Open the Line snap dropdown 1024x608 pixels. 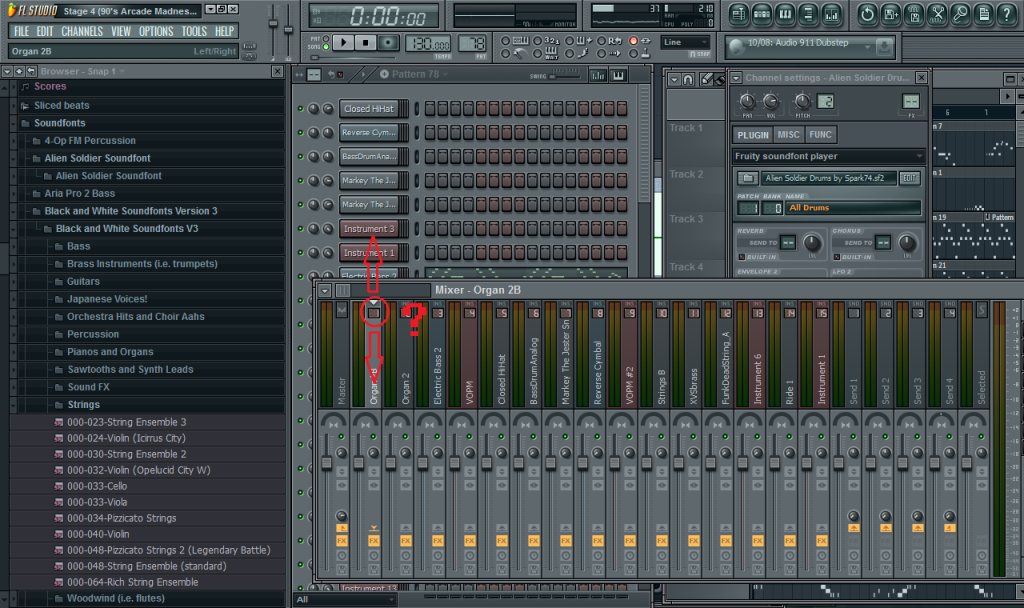point(685,42)
